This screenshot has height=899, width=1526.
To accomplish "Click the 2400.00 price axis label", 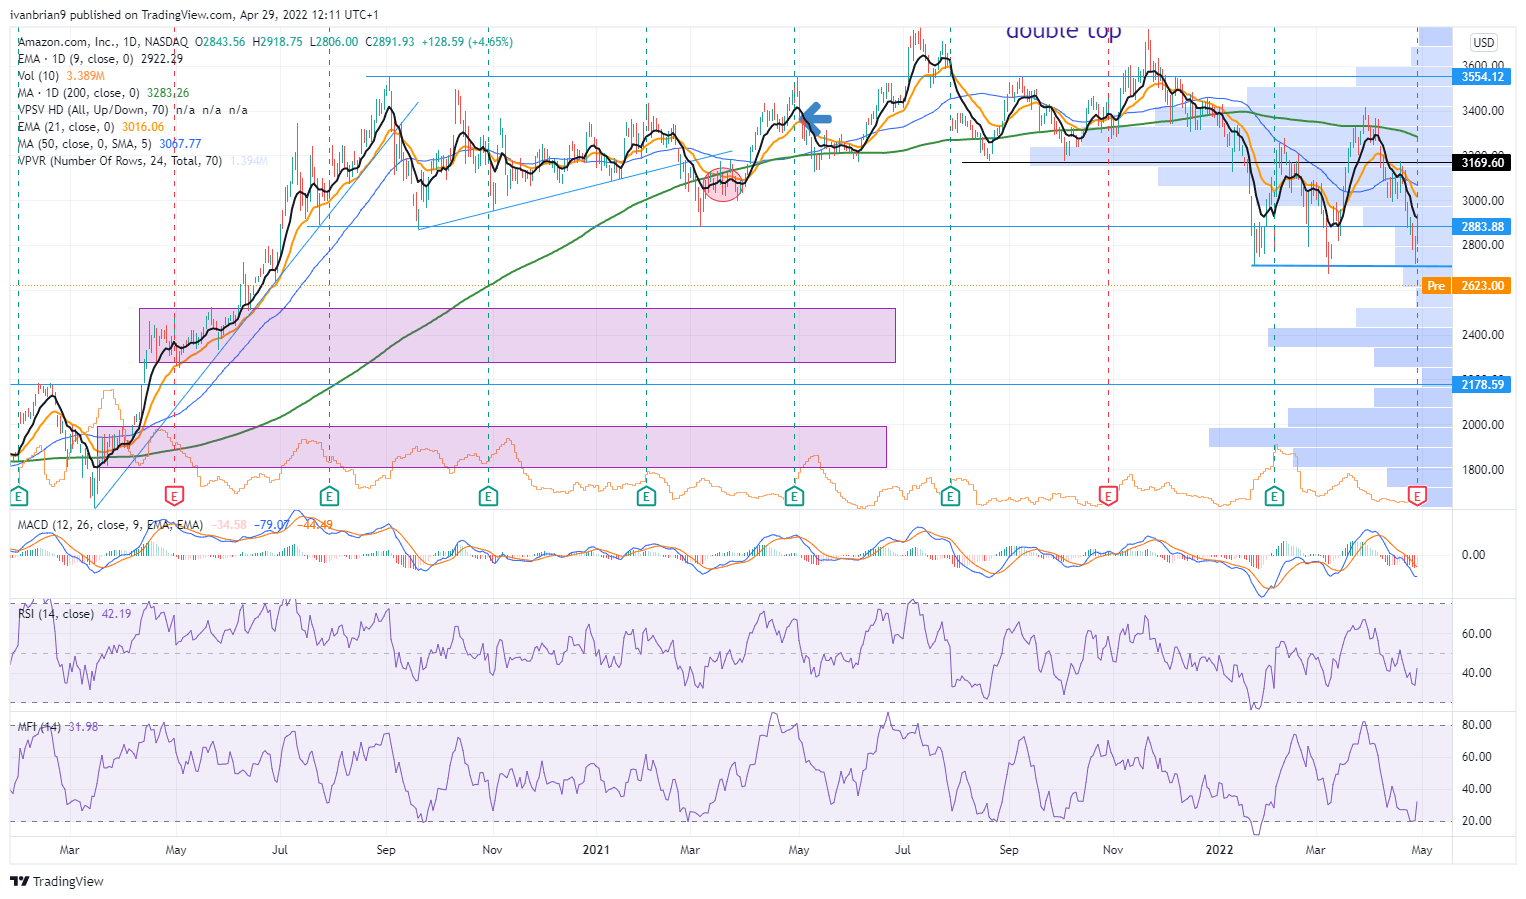I will coord(1483,335).
